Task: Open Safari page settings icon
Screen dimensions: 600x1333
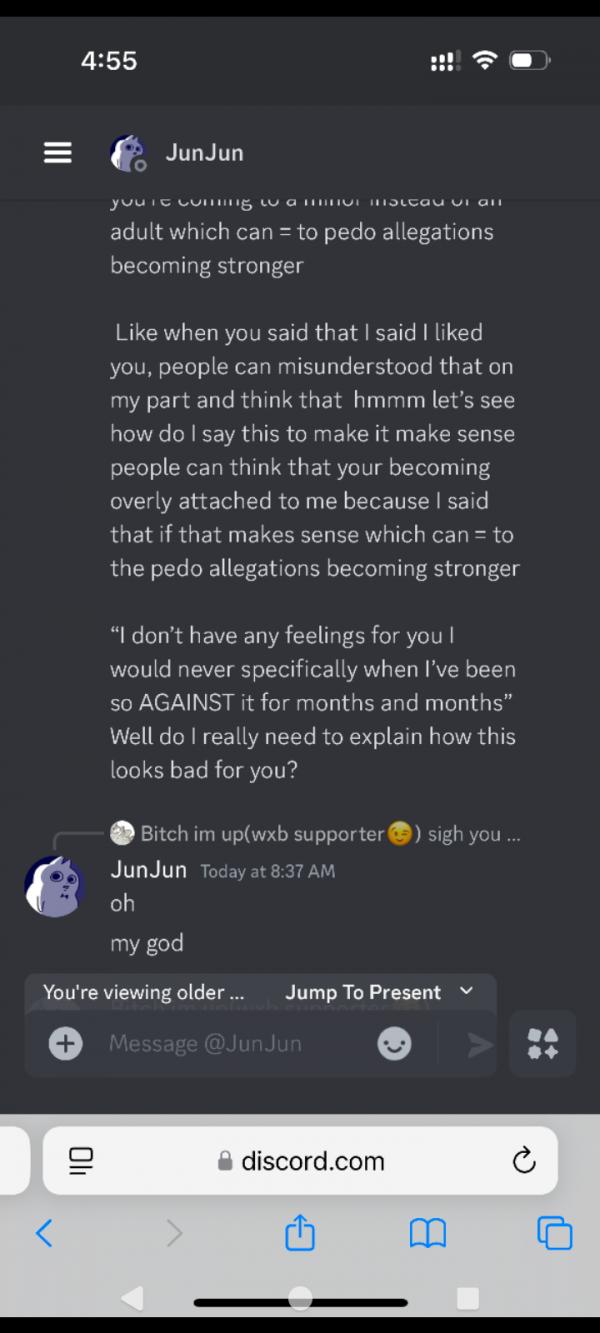Action: tap(81, 1160)
